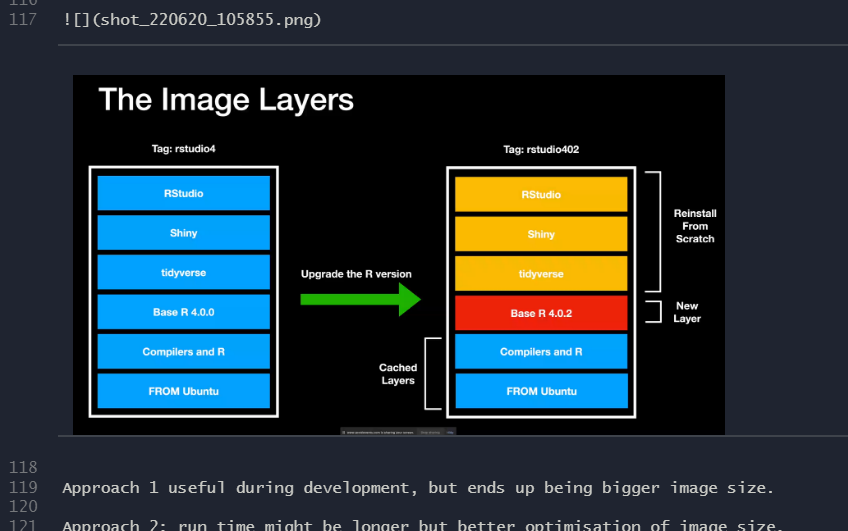Click 'Compilers and R' layer in rstudio4 stack
Image resolution: width=848 pixels, height=531 pixels.
pyautogui.click(x=183, y=351)
